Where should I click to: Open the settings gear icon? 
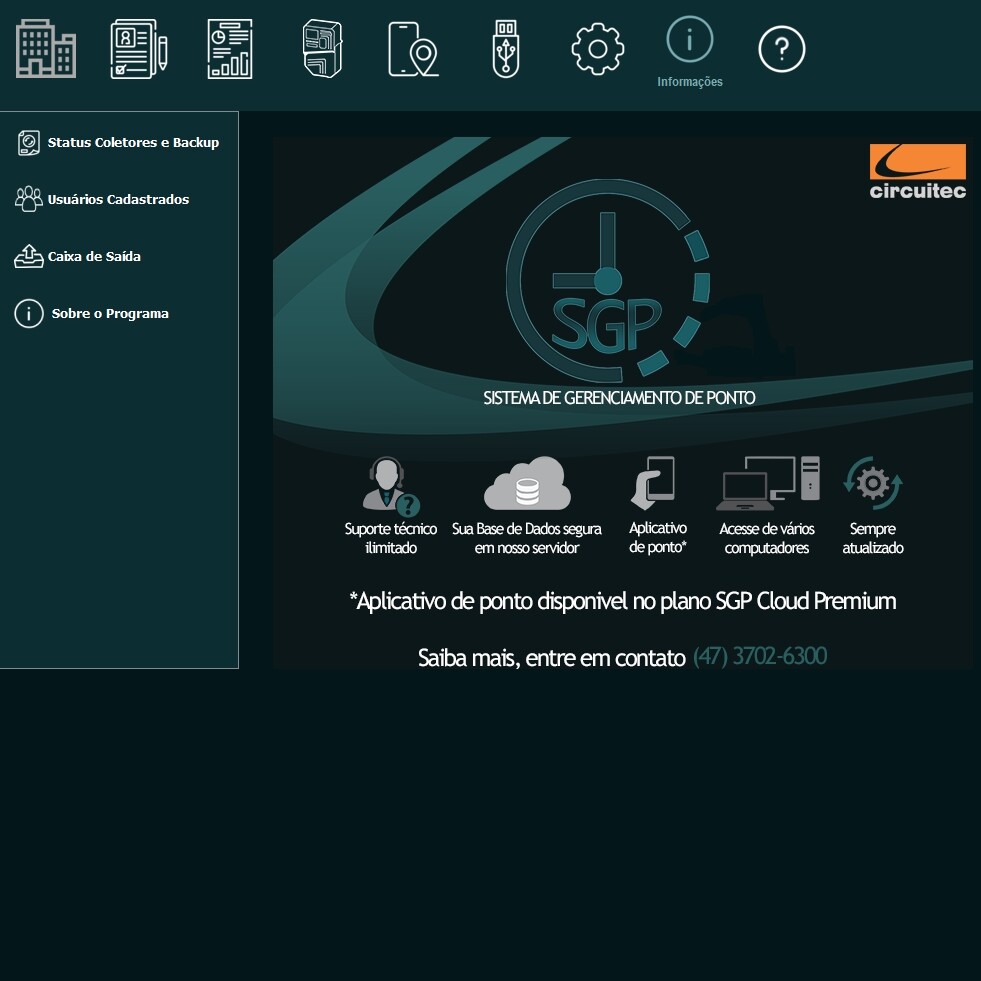coord(597,49)
